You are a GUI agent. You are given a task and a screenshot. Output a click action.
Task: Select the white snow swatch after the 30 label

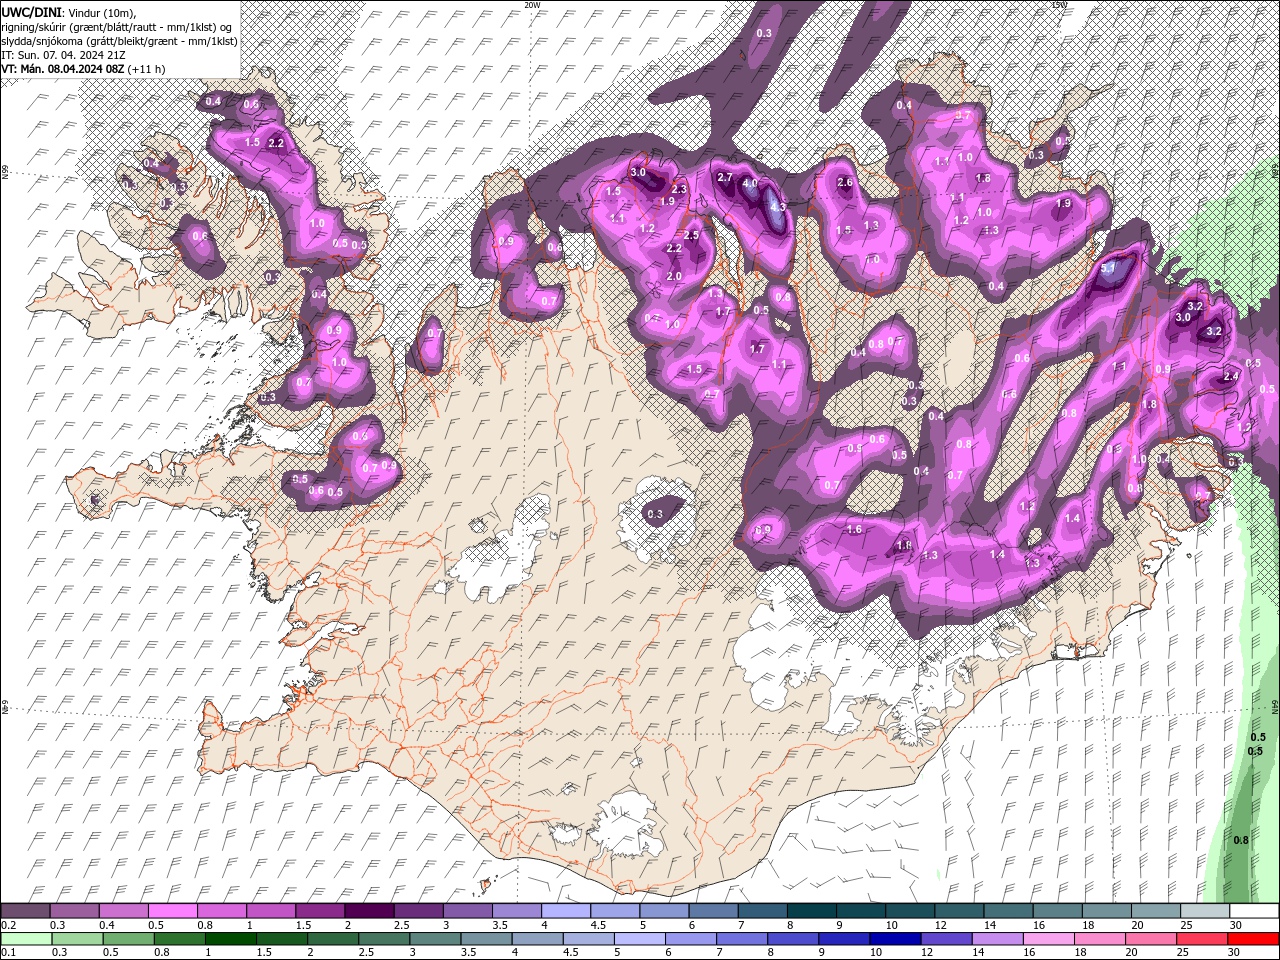1254,911
